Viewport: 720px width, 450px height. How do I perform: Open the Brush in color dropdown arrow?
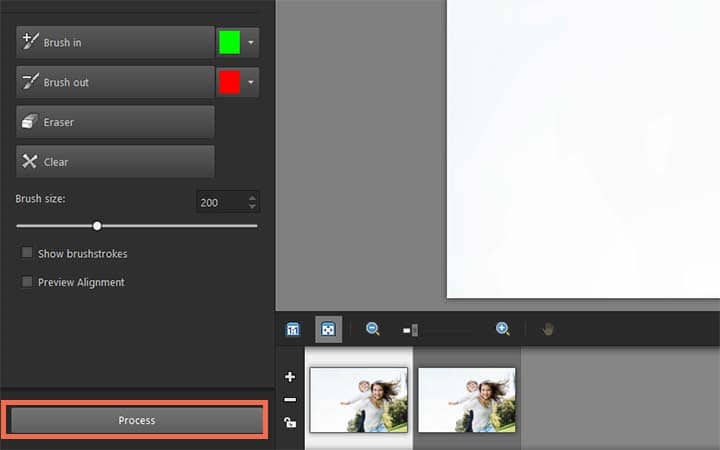click(x=251, y=42)
